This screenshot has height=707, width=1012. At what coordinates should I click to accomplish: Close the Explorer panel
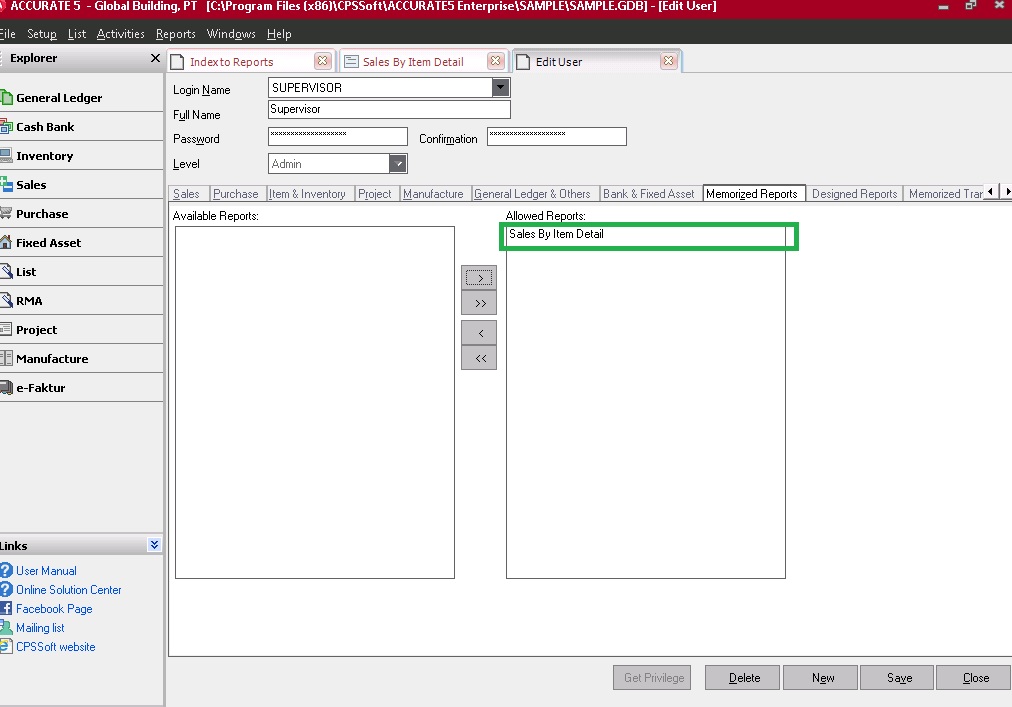(x=155, y=58)
